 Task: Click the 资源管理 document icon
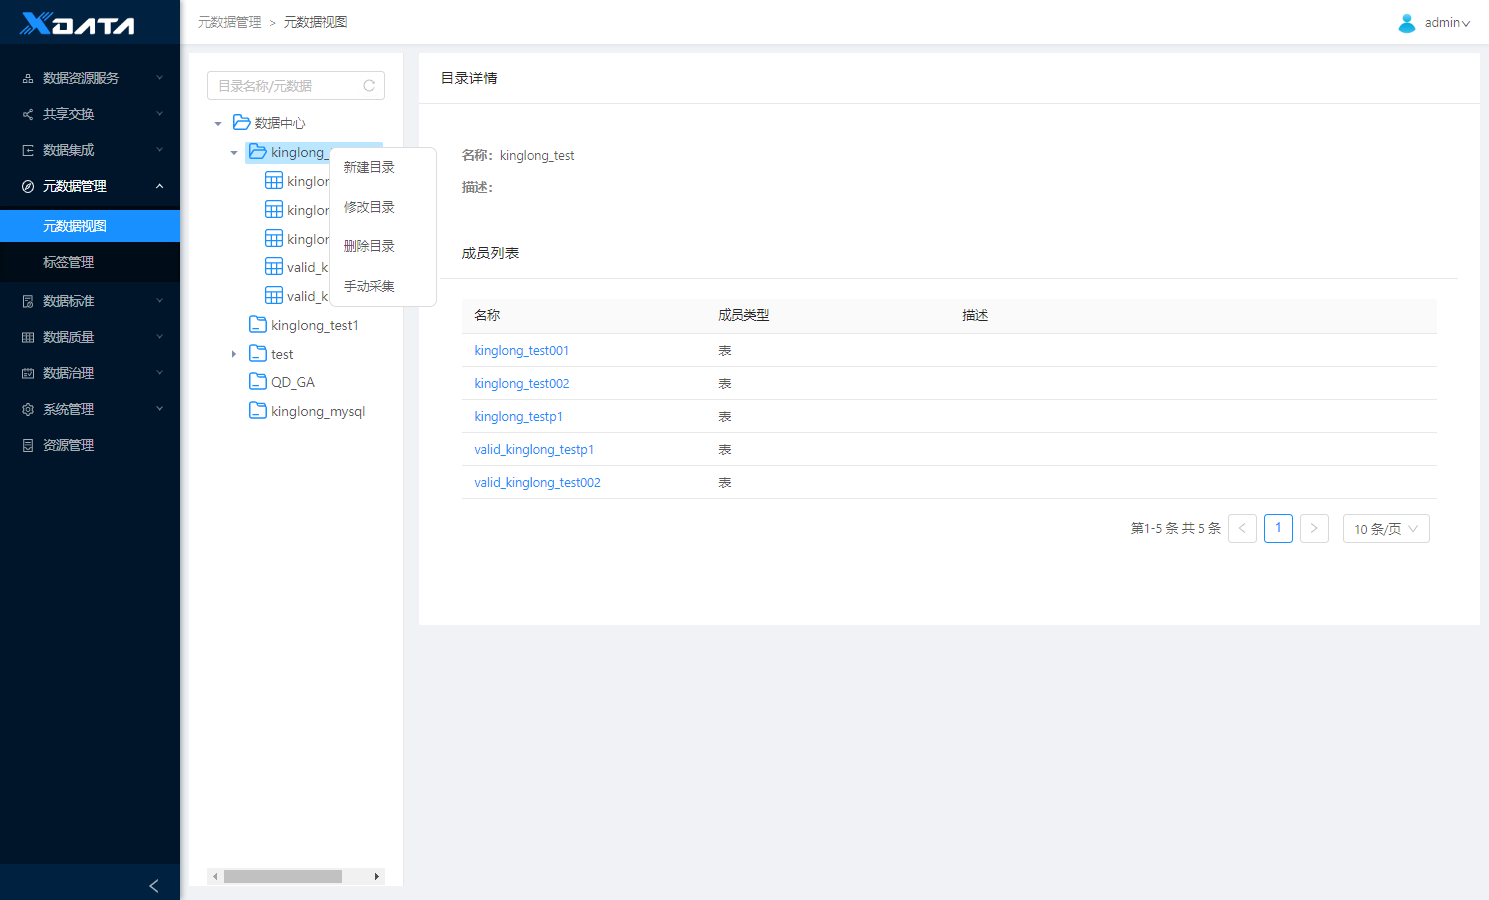pyautogui.click(x=28, y=445)
